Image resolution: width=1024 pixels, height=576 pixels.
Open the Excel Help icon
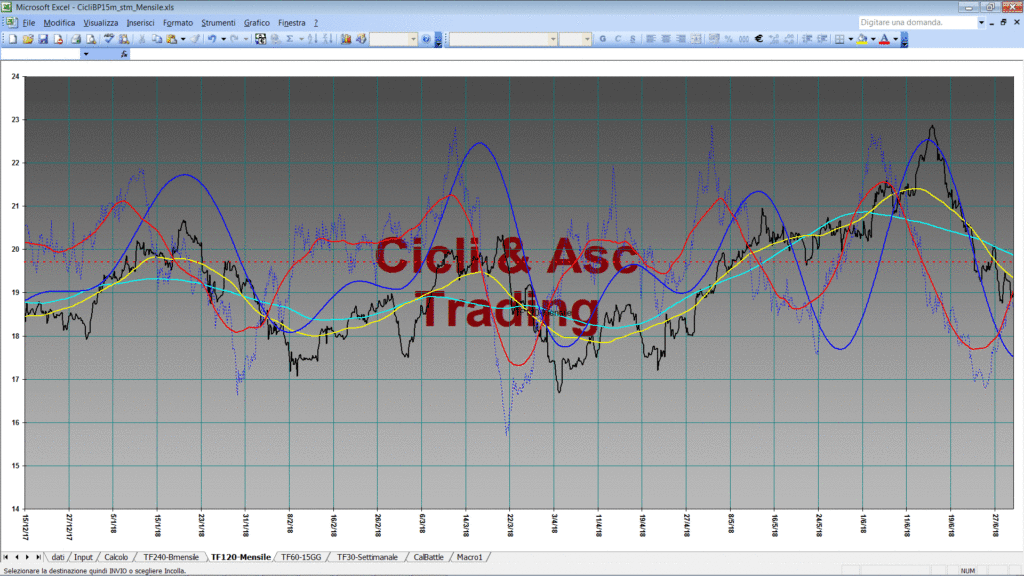click(426, 39)
